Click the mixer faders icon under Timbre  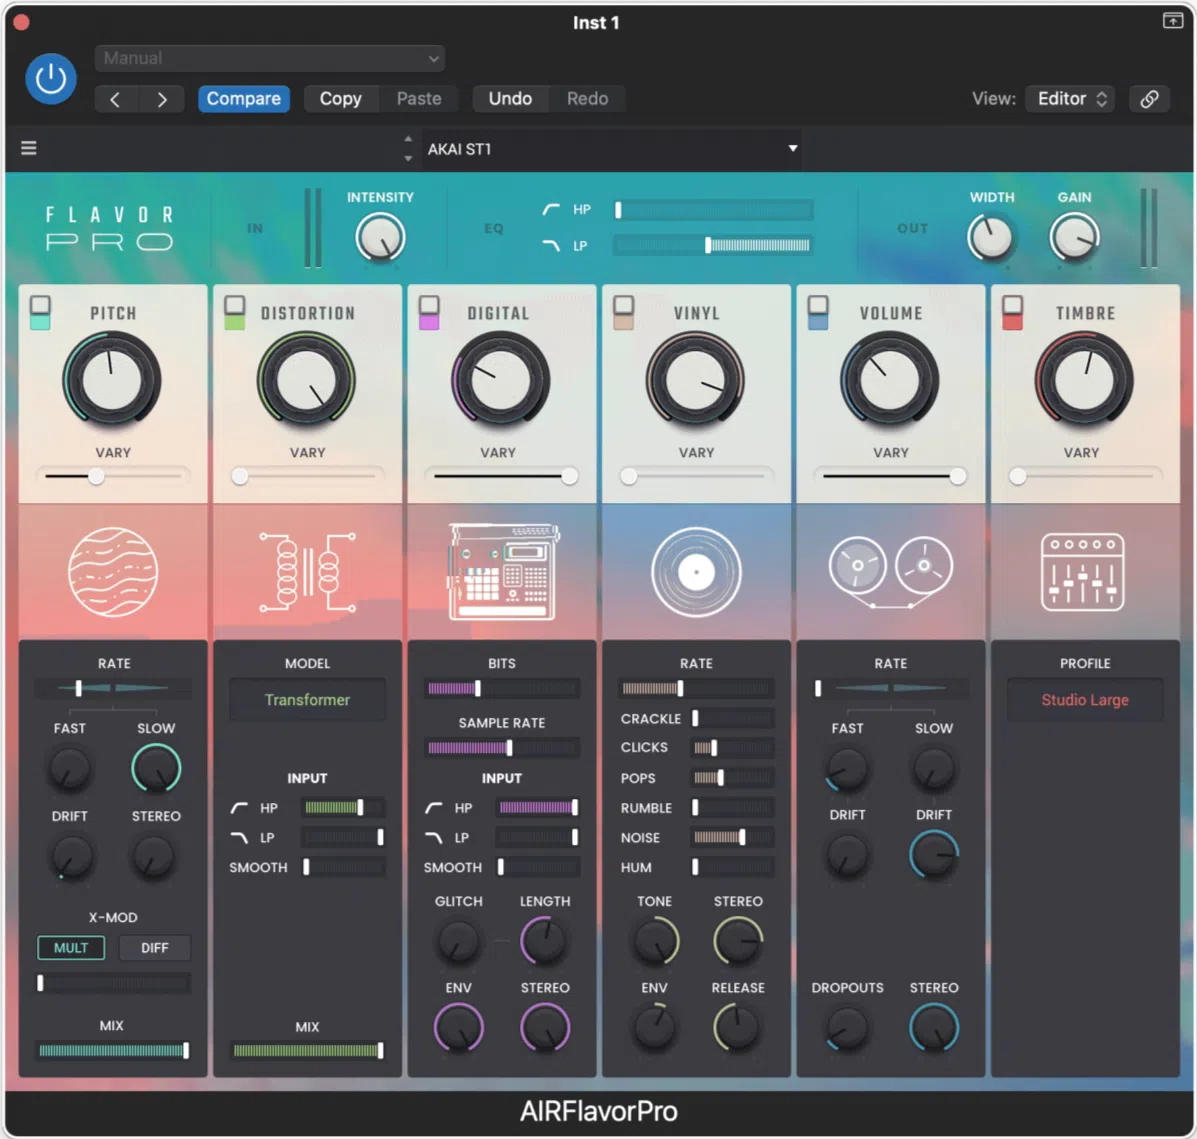[1083, 572]
